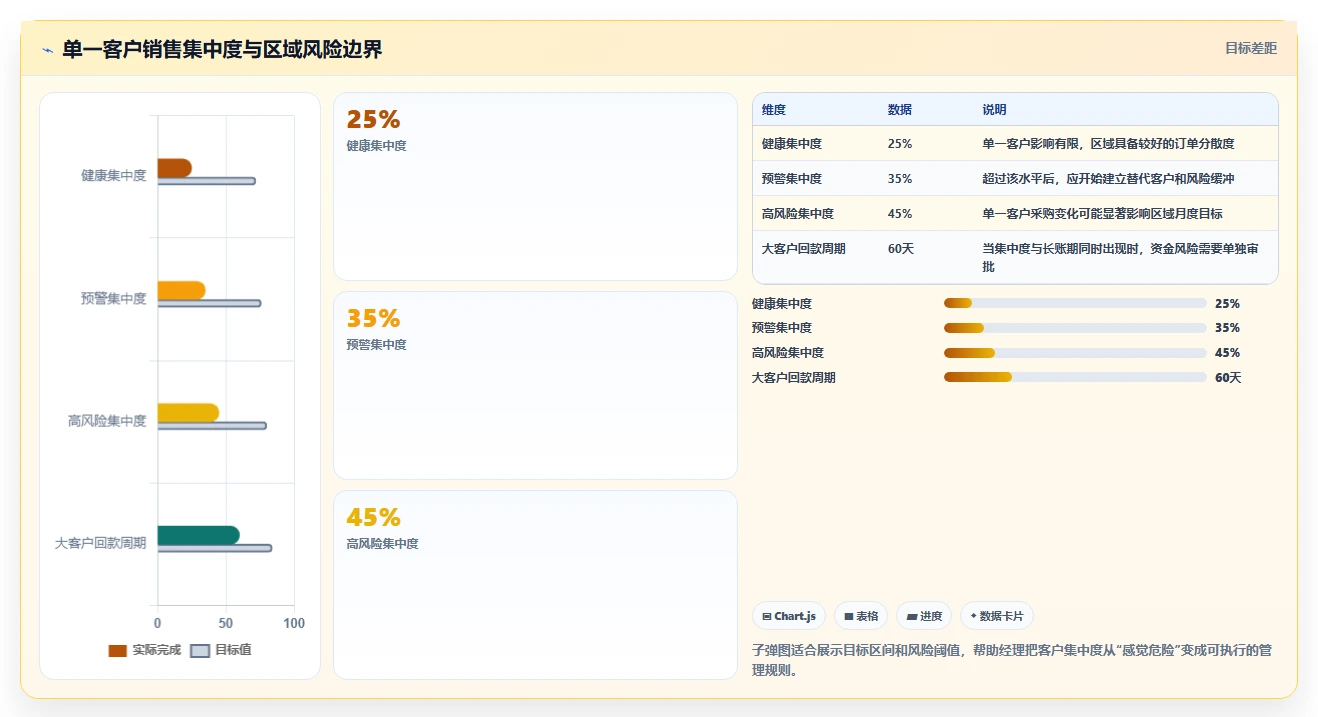
Task: Click the 45% value beside the 高风险集中度 progress bar
Action: [x=1227, y=353]
